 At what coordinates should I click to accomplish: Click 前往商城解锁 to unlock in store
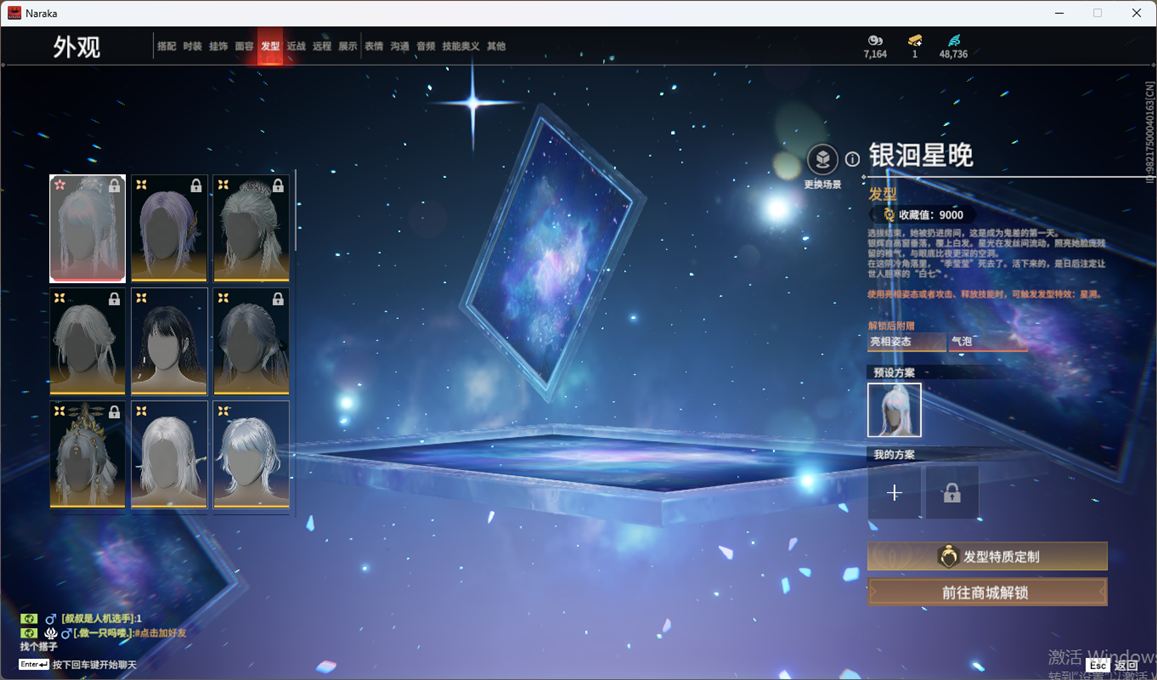point(987,592)
